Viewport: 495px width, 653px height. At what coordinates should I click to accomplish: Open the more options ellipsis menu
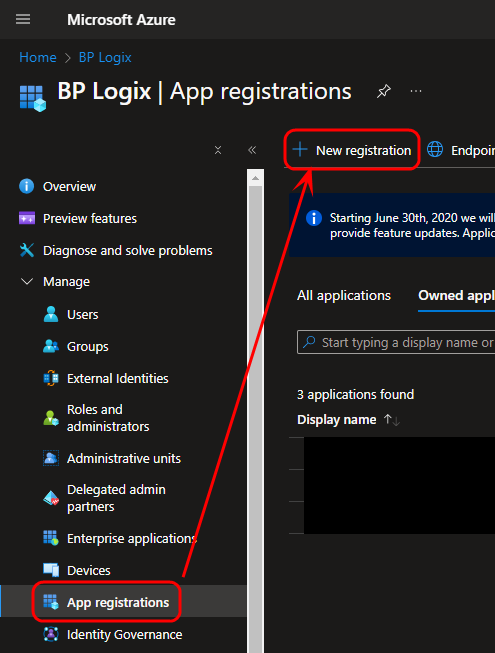[x=416, y=91]
